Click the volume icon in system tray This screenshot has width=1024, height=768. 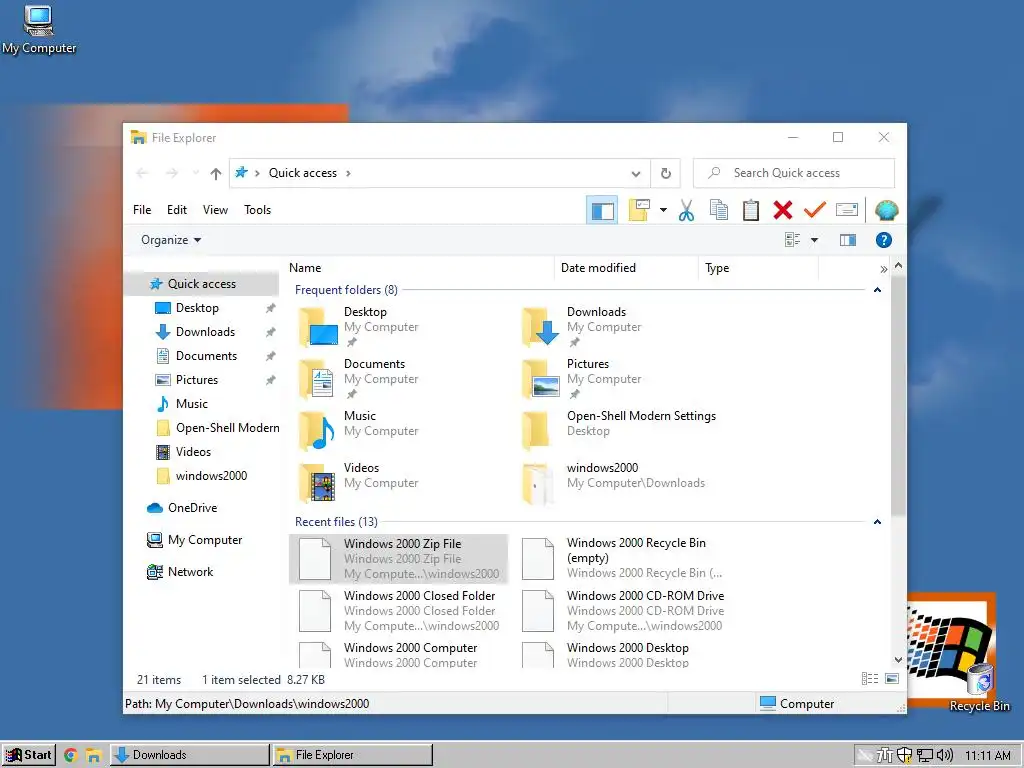944,756
